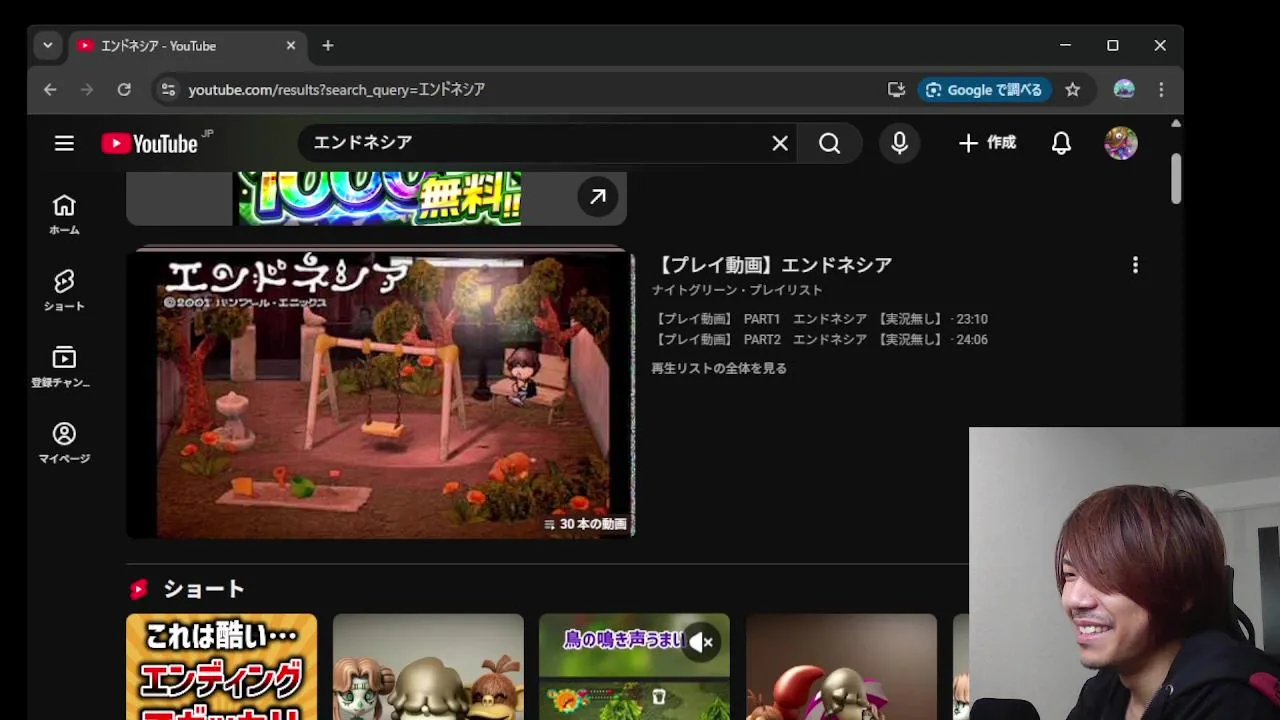The image size is (1280, 720).
Task: Click the scrollbar up arrow
Action: [1176, 124]
